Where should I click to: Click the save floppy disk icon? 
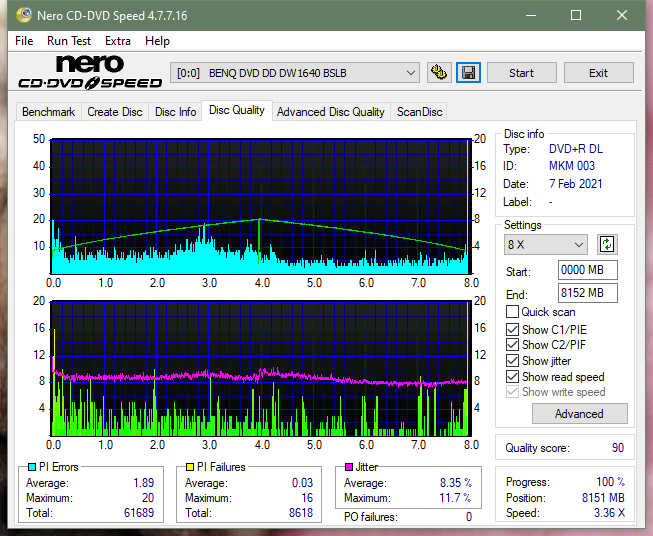469,73
